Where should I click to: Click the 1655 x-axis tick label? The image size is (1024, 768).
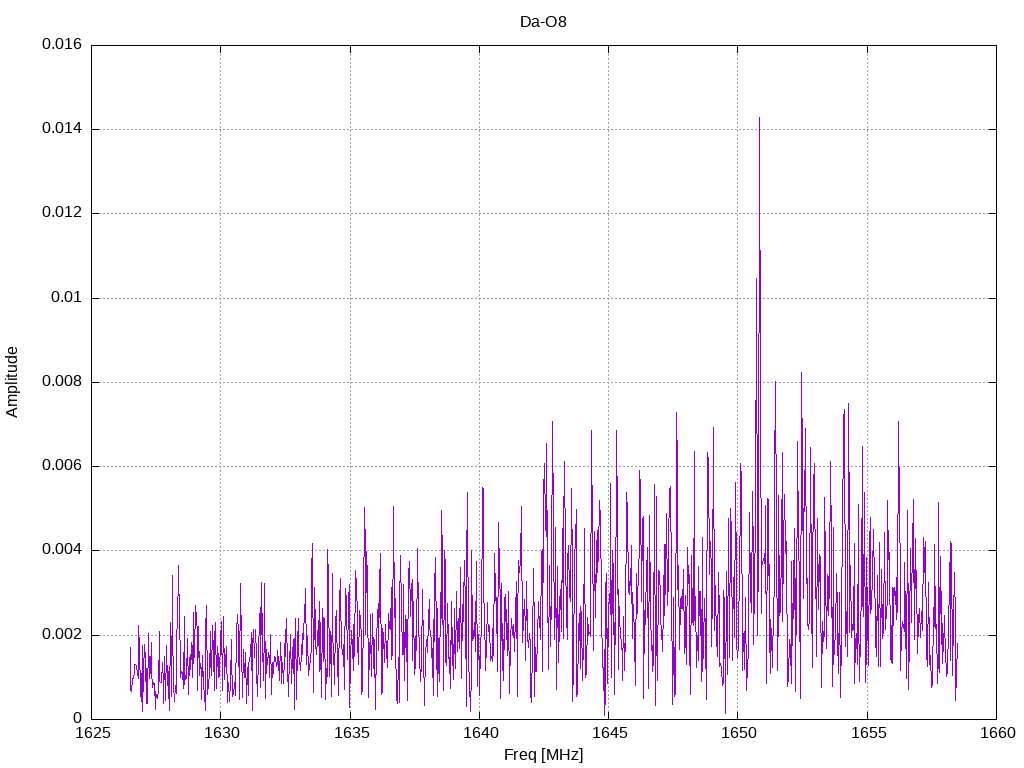pos(867,734)
